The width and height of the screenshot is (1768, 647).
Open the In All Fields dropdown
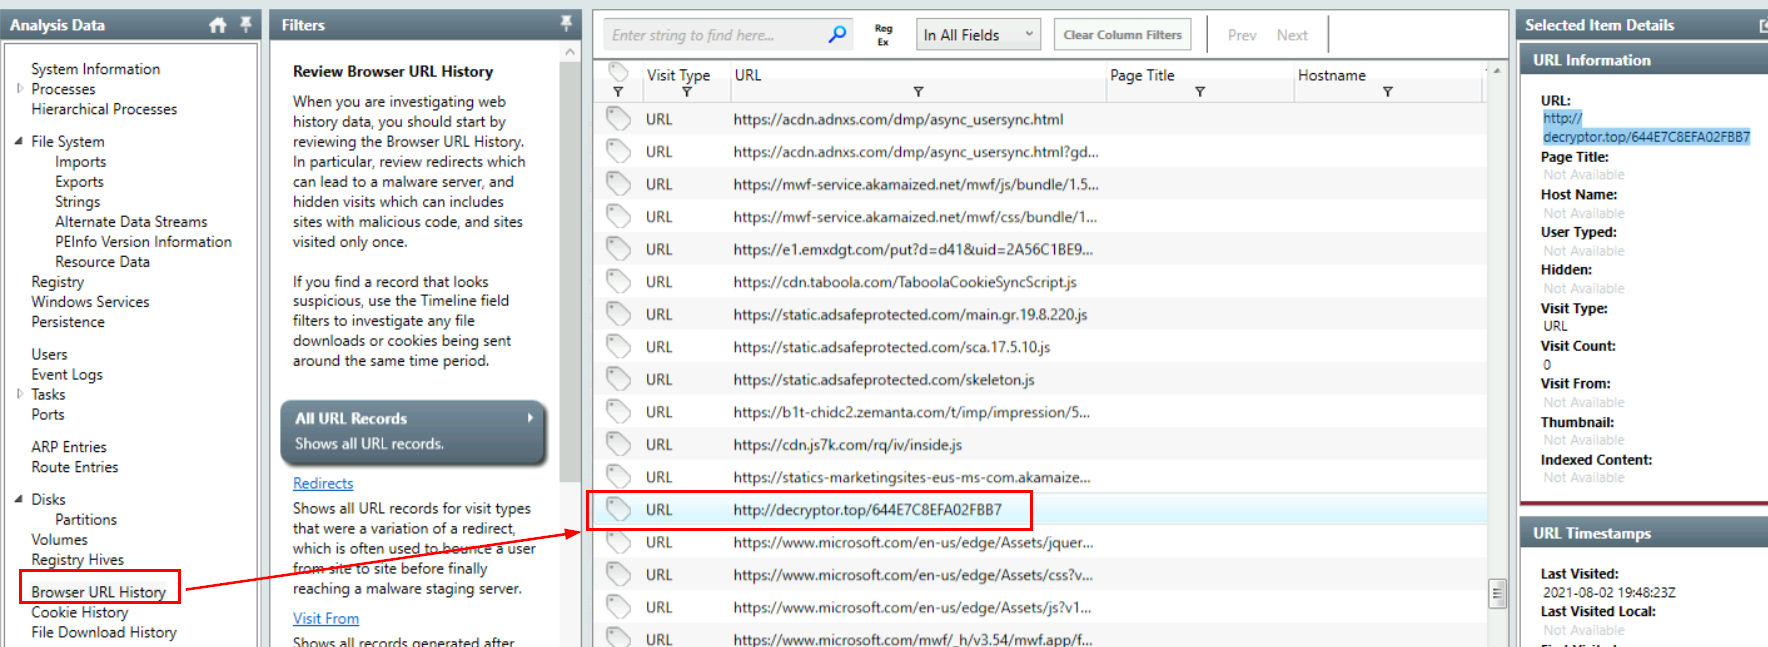coord(978,35)
